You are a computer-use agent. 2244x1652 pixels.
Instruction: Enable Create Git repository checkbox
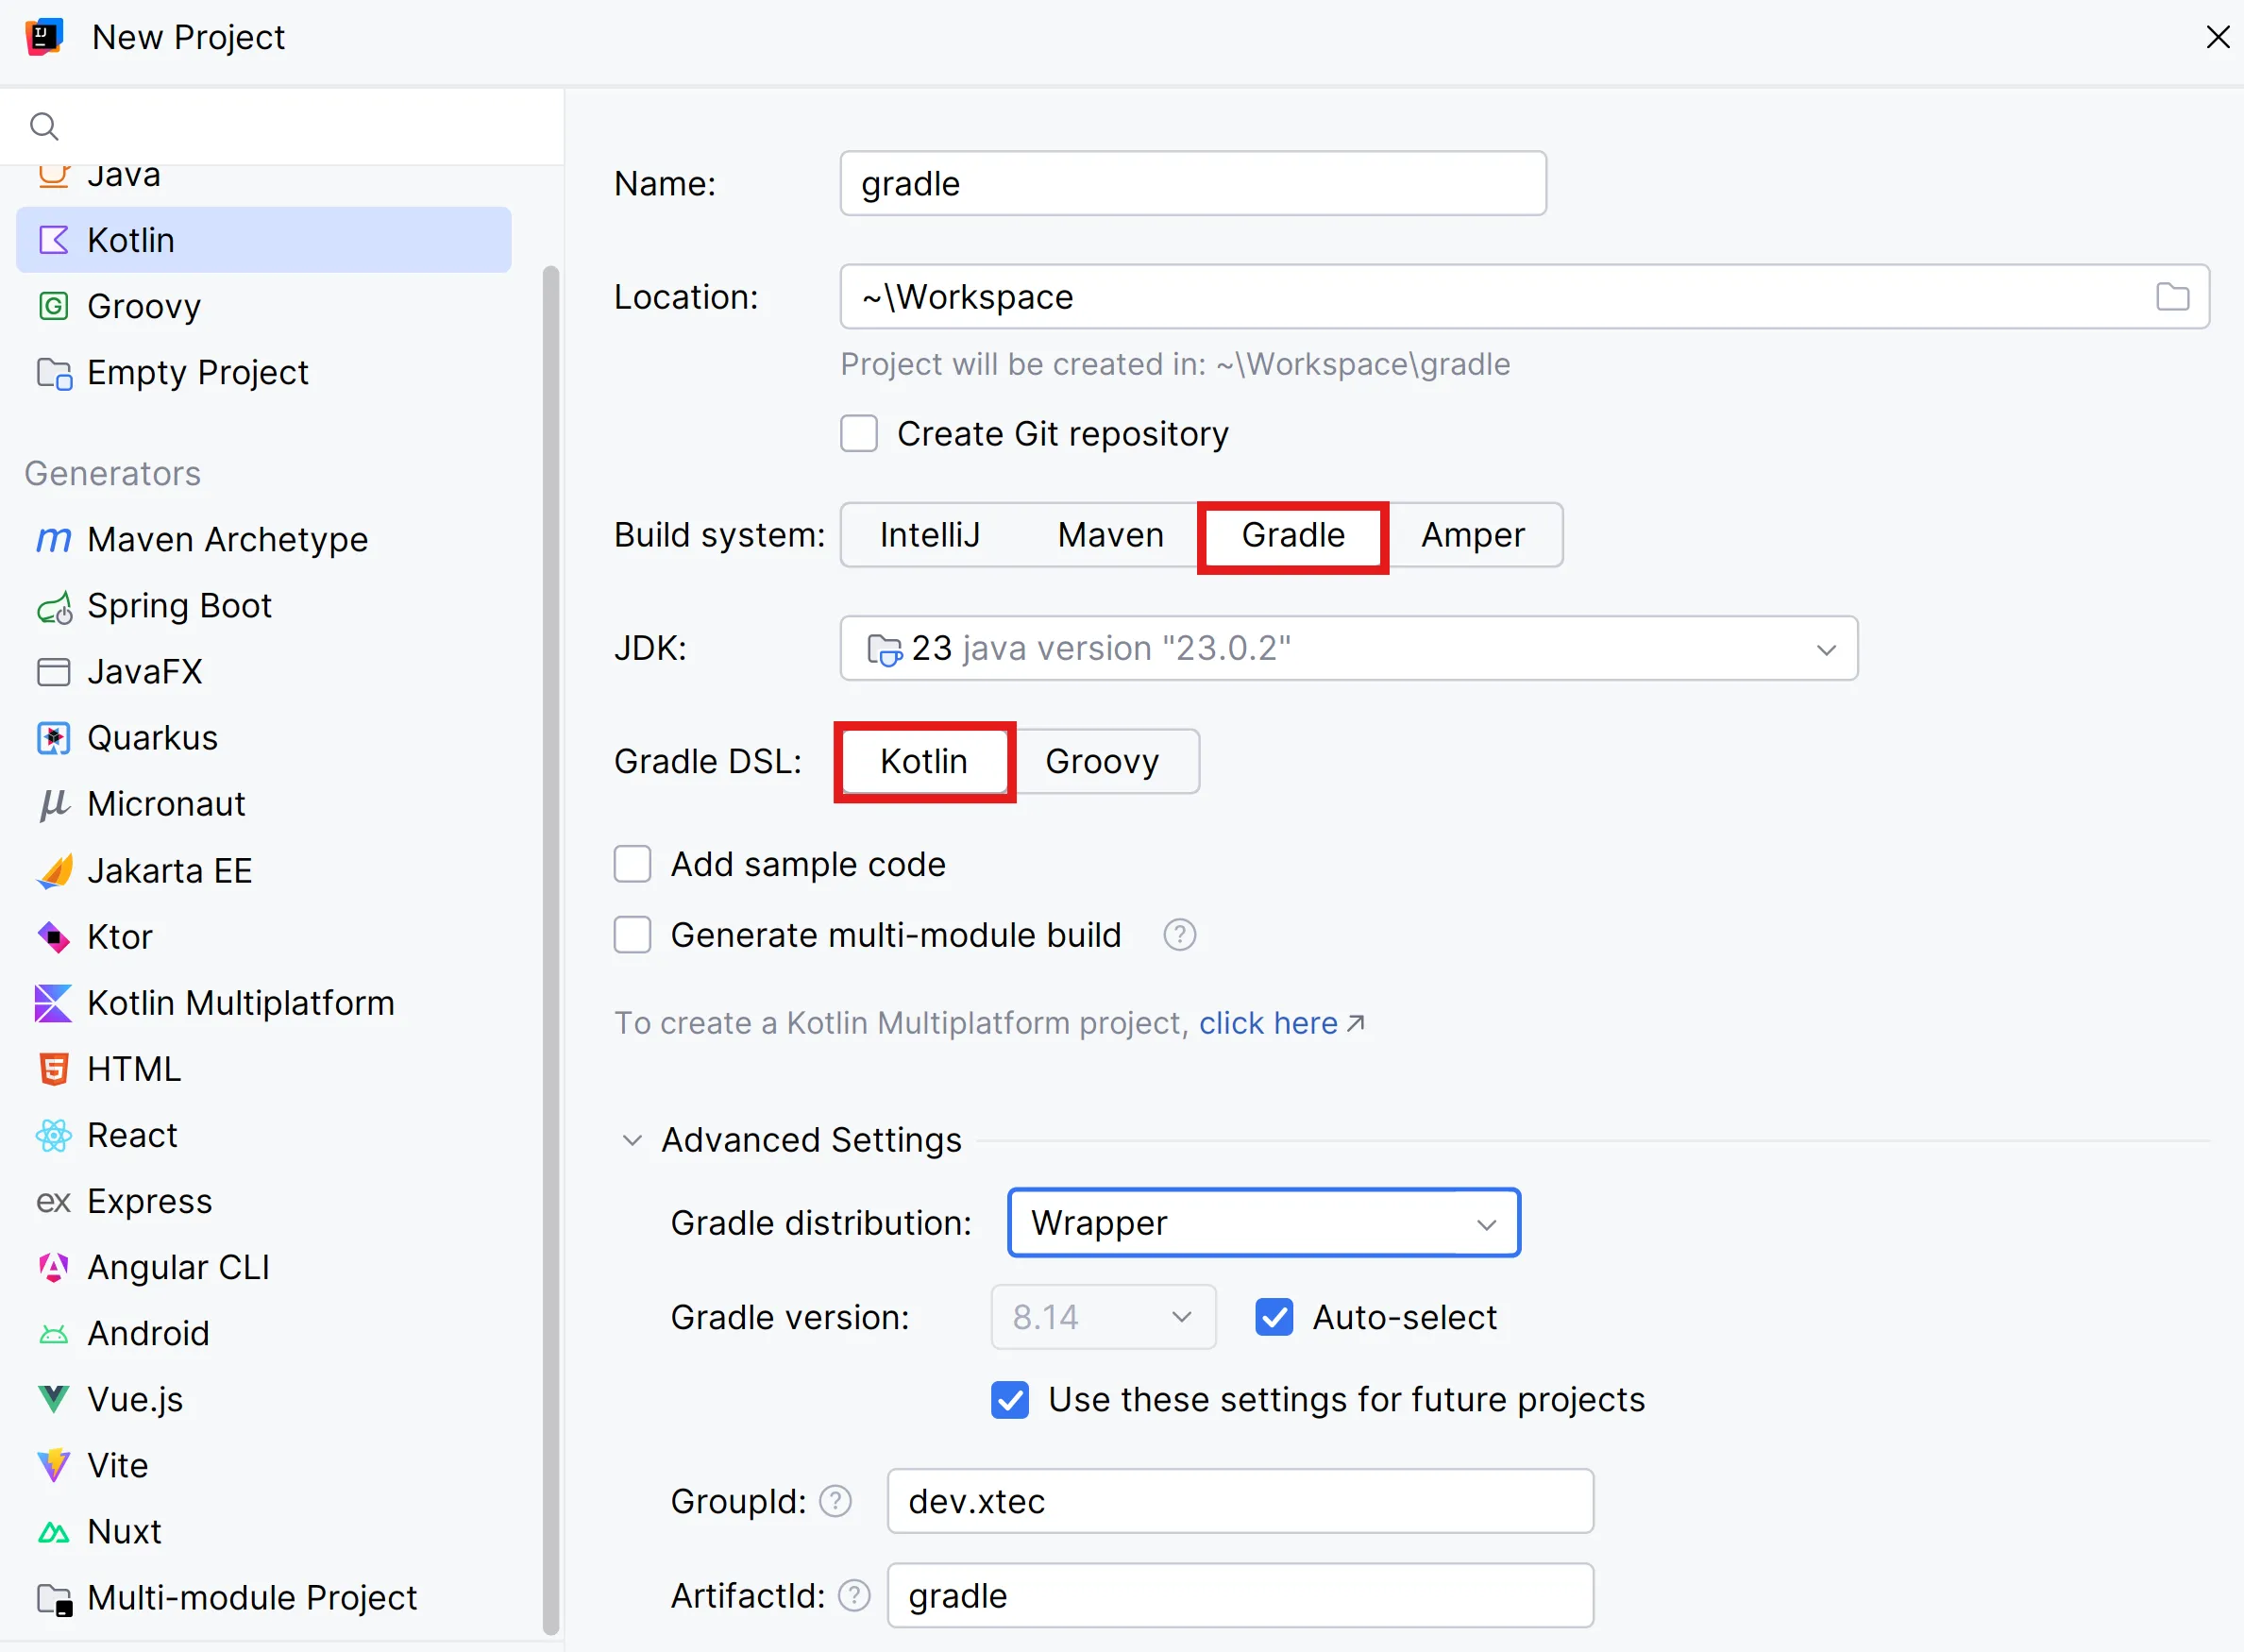click(859, 434)
